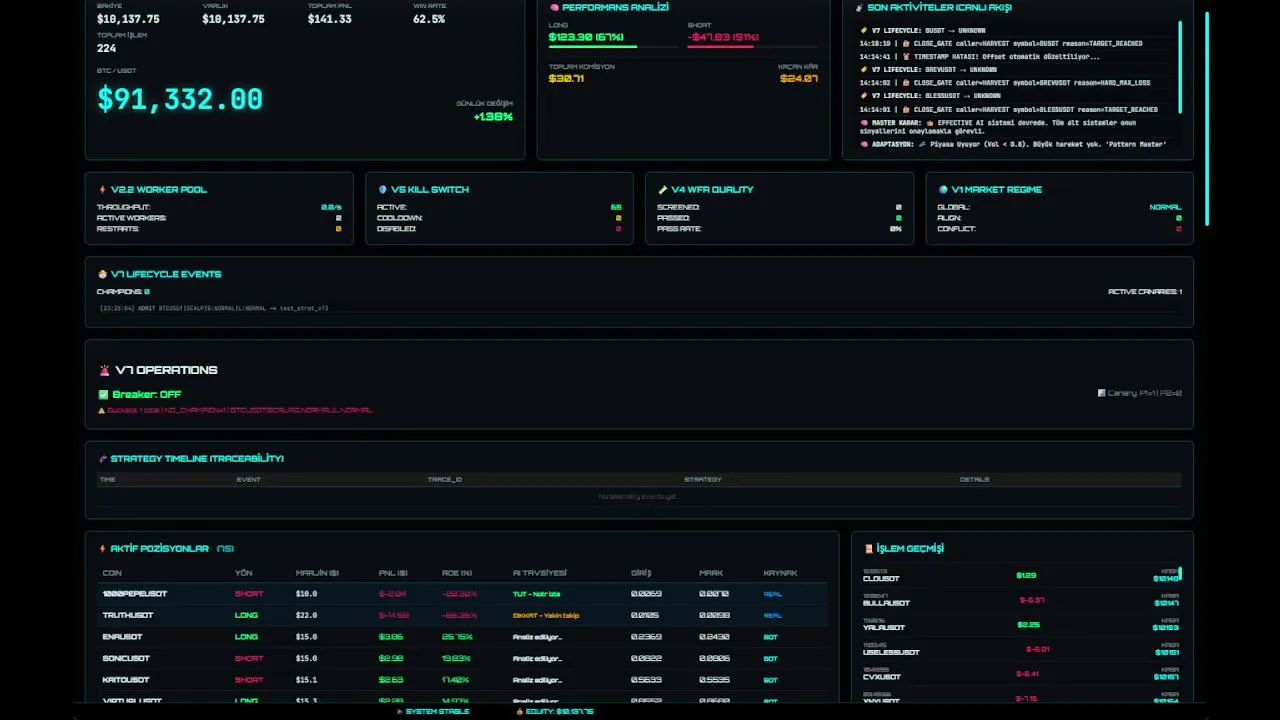Click the globe icon beside V1 Market Regime

click(x=943, y=190)
